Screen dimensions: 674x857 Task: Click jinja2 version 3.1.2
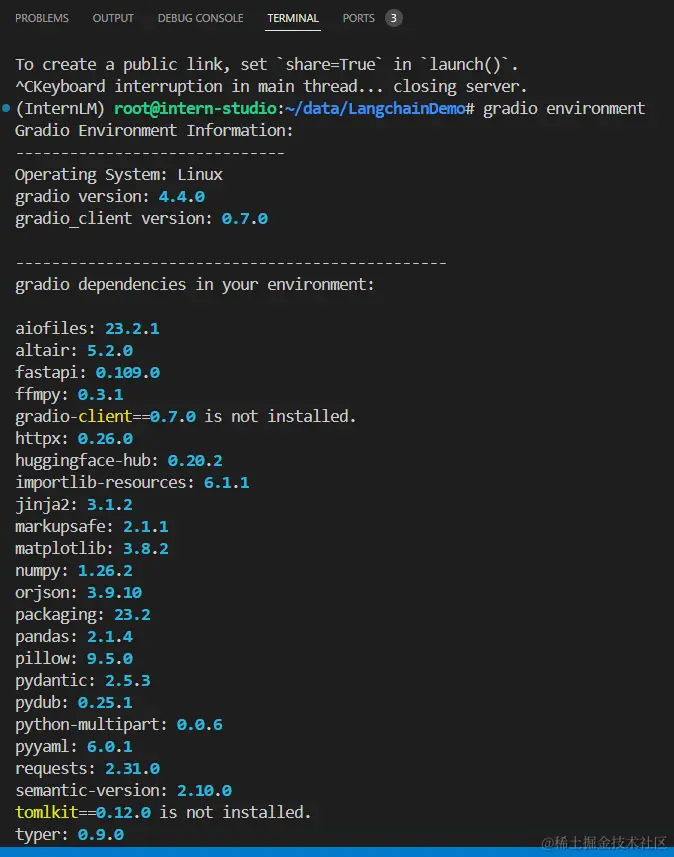click(110, 504)
